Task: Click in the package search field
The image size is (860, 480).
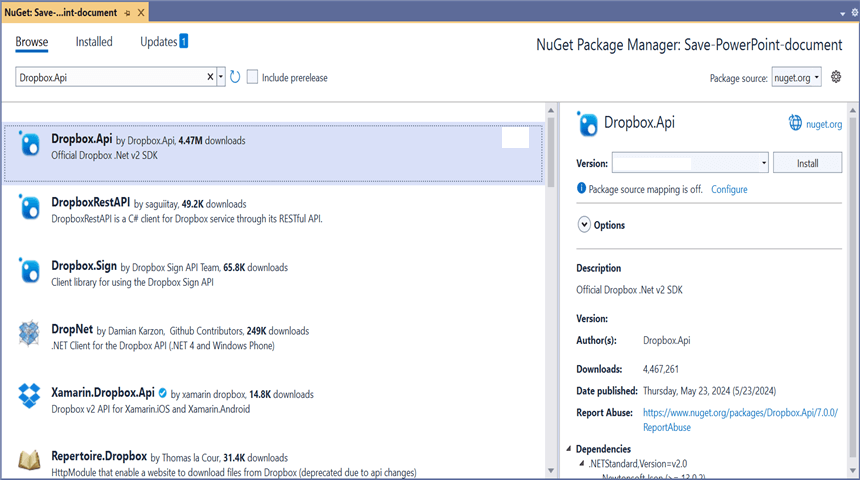Action: (111, 77)
